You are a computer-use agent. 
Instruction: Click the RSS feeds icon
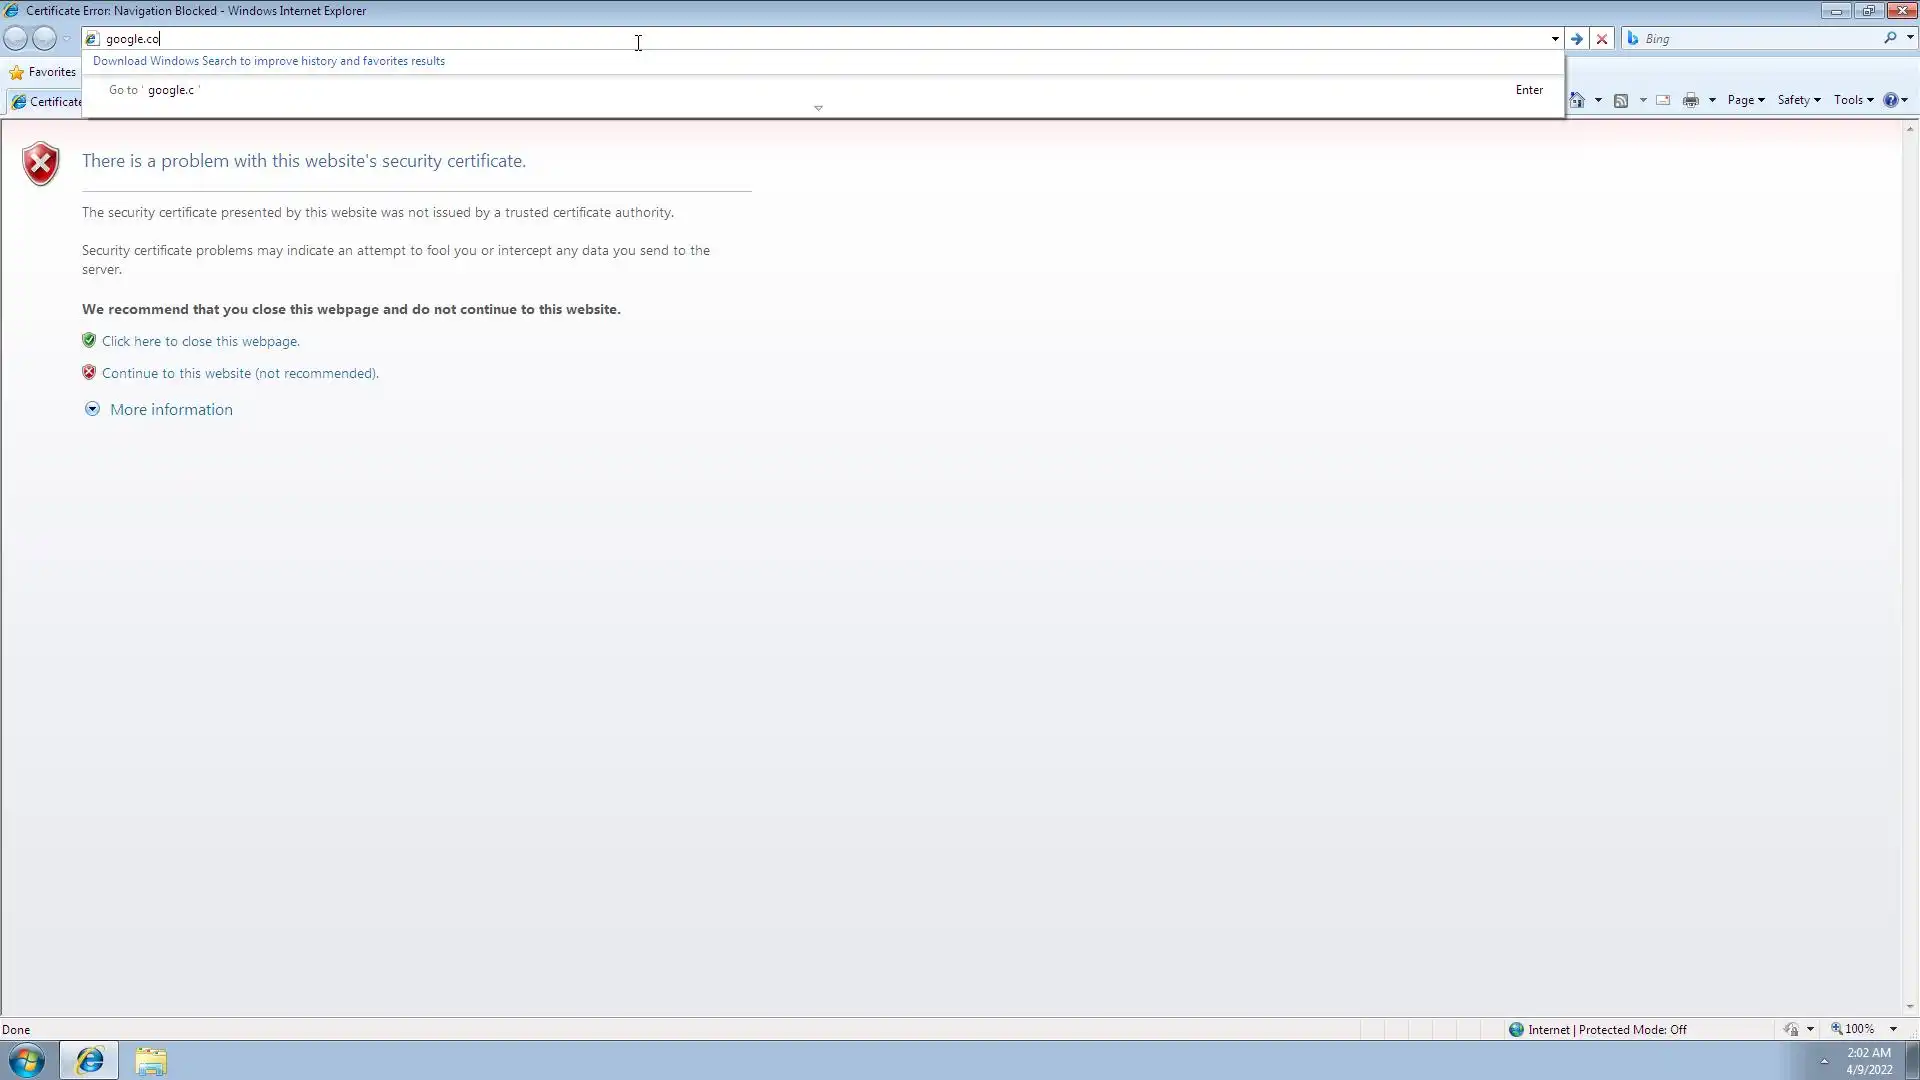pyautogui.click(x=1621, y=100)
